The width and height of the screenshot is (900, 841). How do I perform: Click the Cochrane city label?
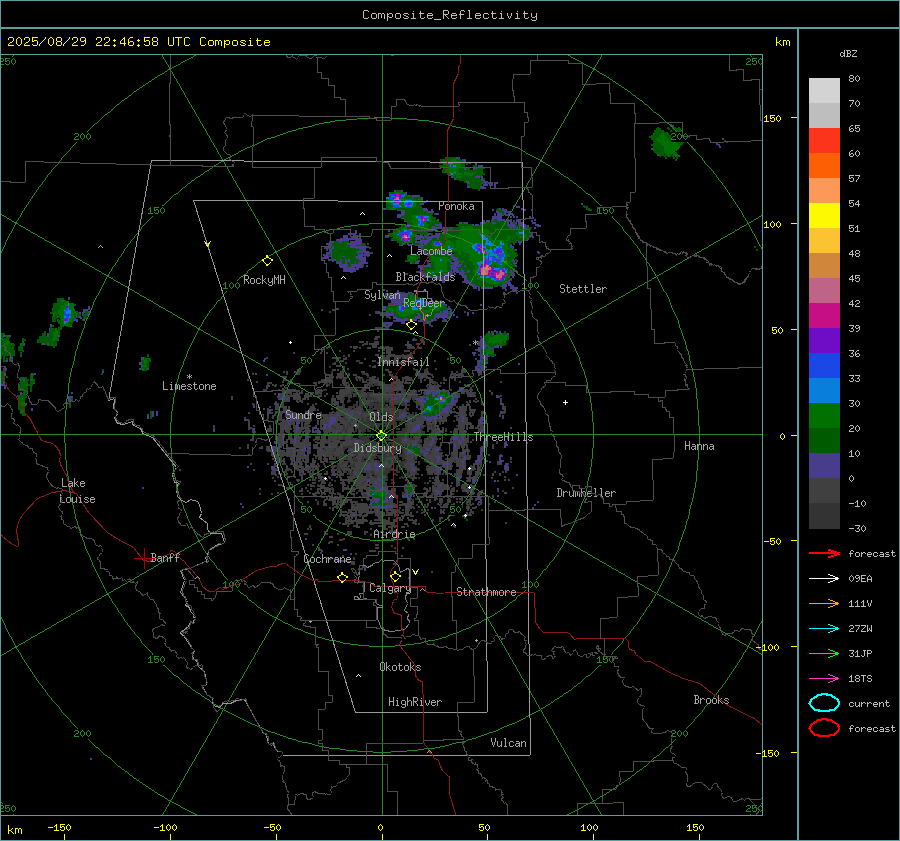coord(327,559)
